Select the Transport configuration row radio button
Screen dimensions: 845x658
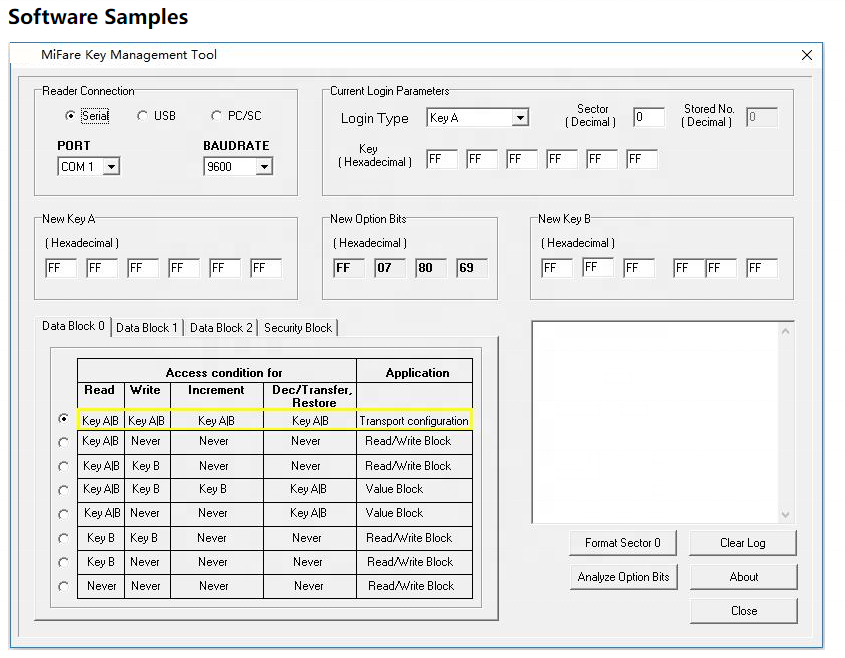(x=64, y=419)
